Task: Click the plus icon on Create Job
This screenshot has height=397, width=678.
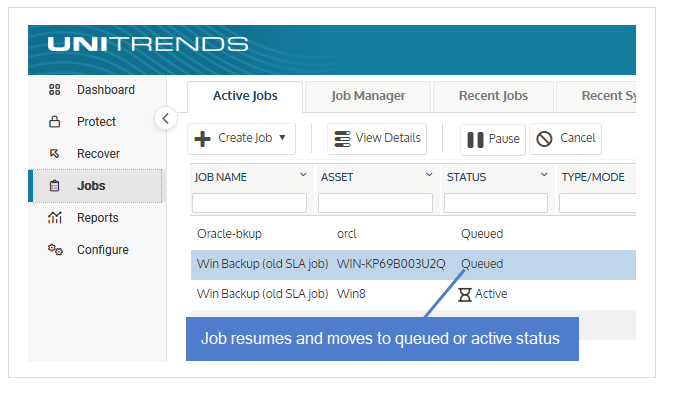Action: coord(202,139)
